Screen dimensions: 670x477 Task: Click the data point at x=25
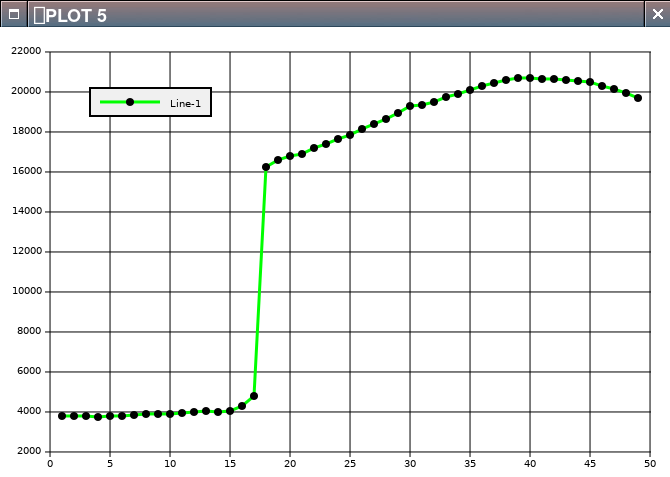pyautogui.click(x=350, y=135)
